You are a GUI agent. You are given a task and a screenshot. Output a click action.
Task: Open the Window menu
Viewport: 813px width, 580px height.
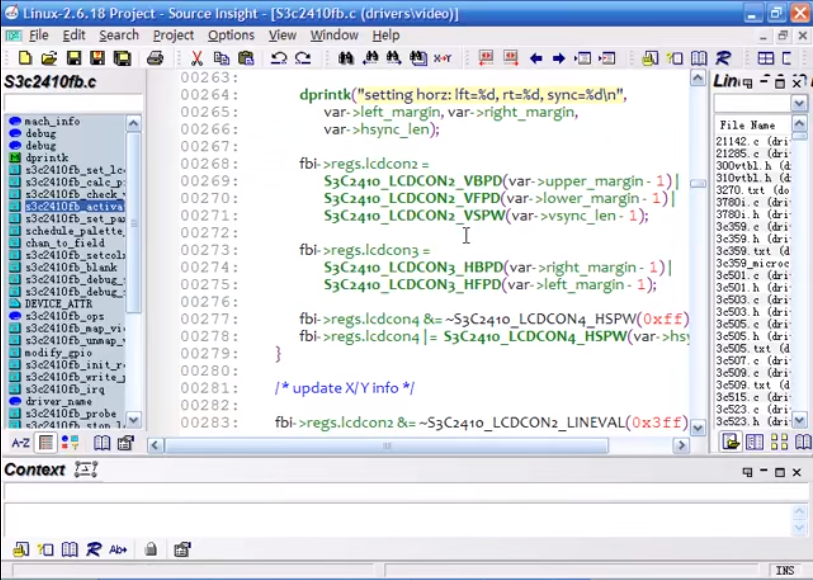(334, 35)
